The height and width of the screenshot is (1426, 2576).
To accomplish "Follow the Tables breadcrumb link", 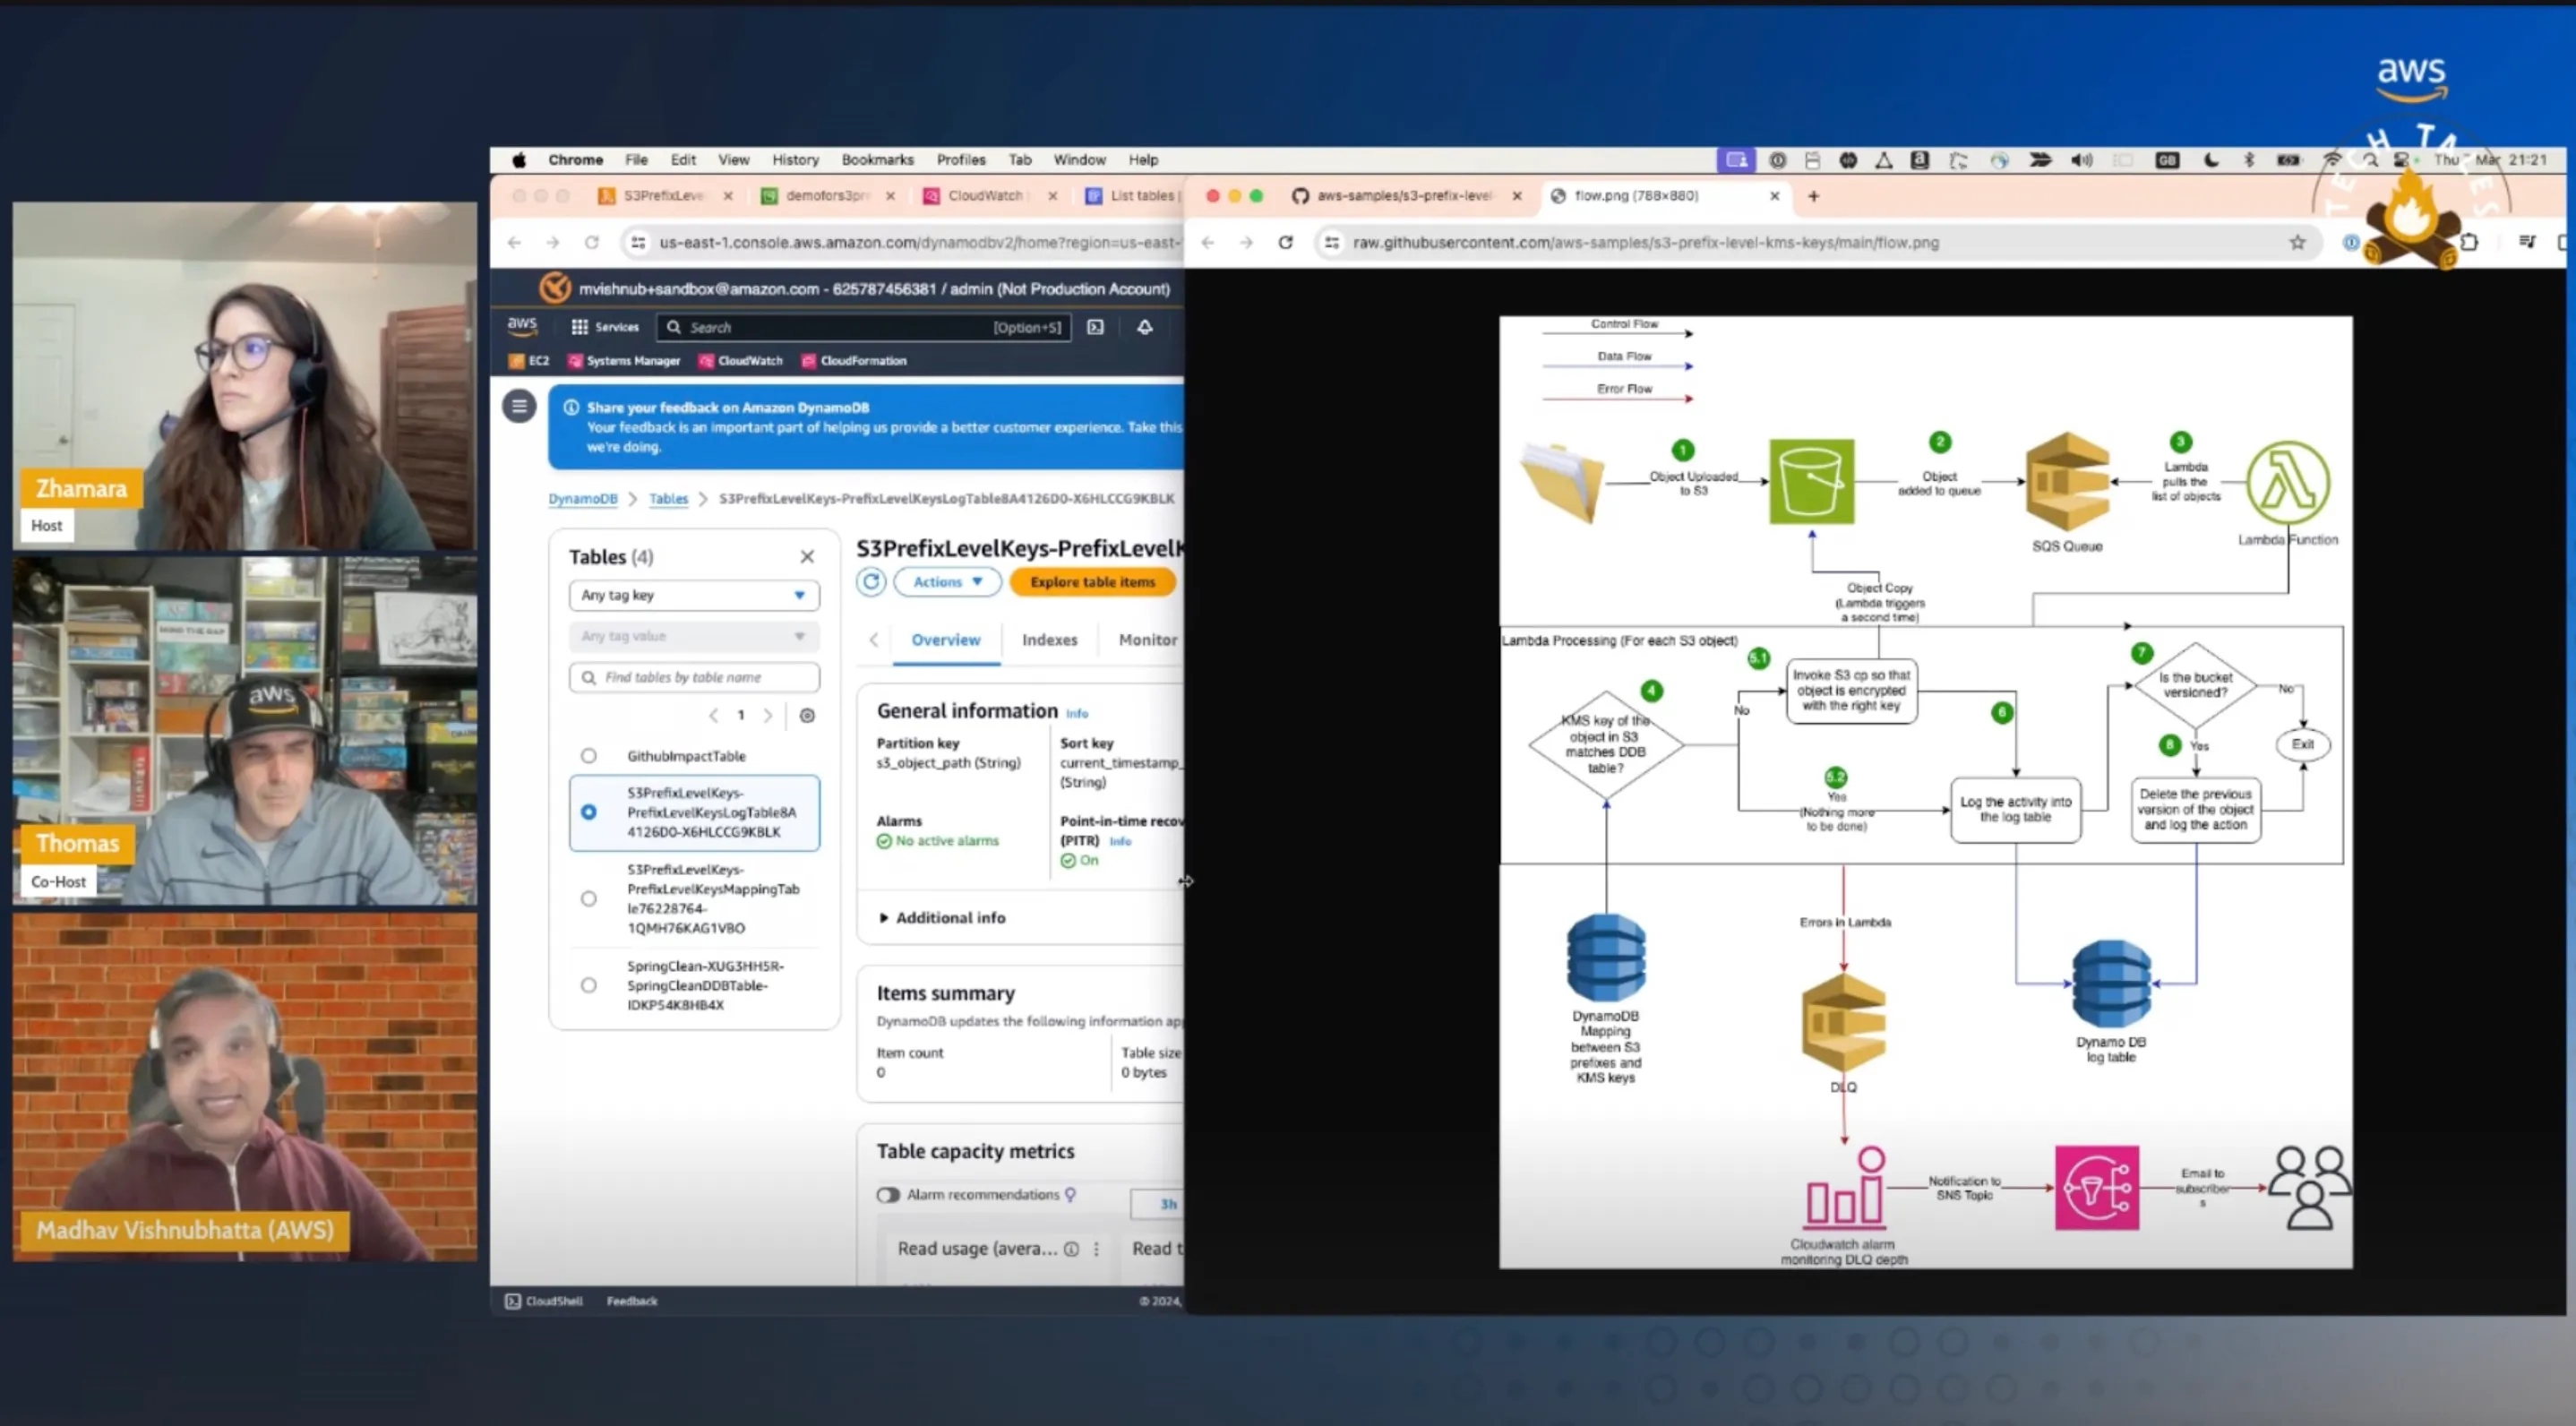I will [x=668, y=499].
